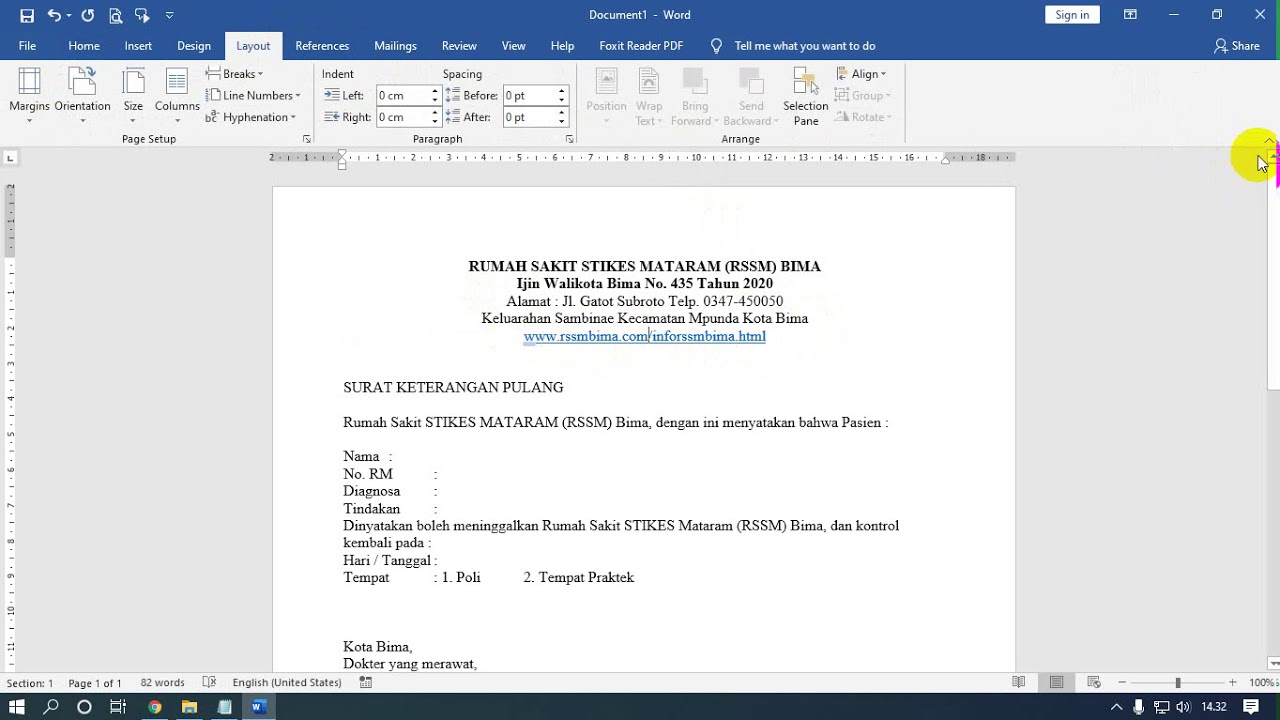
Task: Open the File menu
Action: pyautogui.click(x=27, y=46)
